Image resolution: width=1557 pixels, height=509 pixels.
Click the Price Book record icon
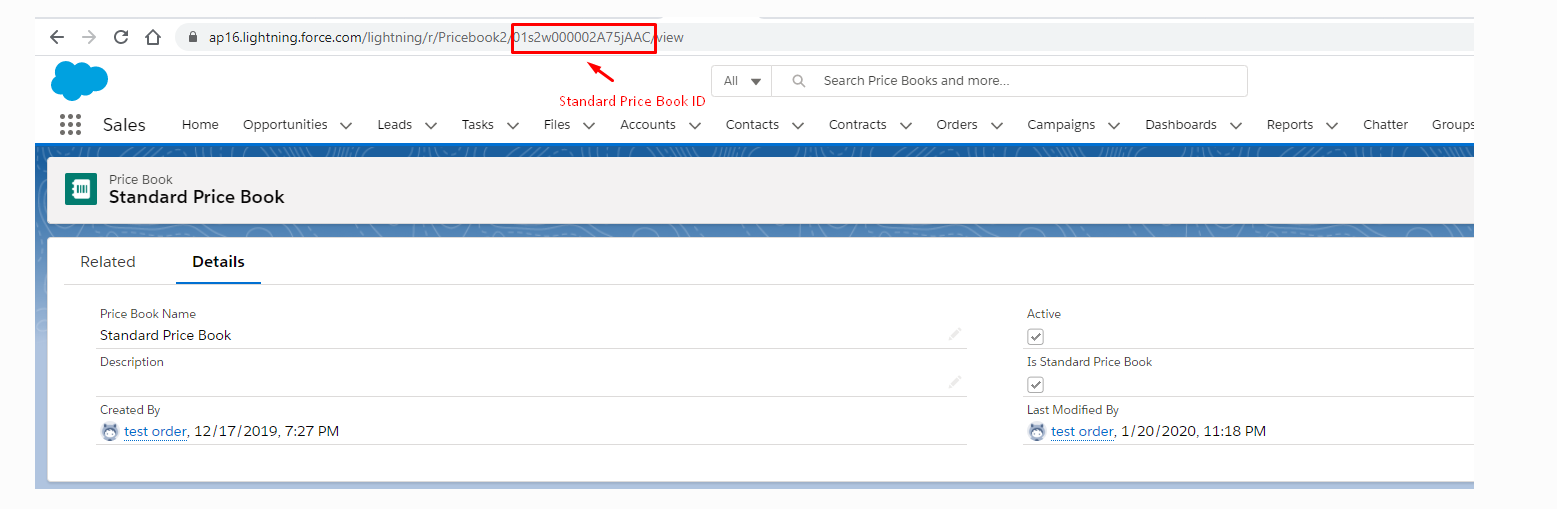pyautogui.click(x=81, y=189)
